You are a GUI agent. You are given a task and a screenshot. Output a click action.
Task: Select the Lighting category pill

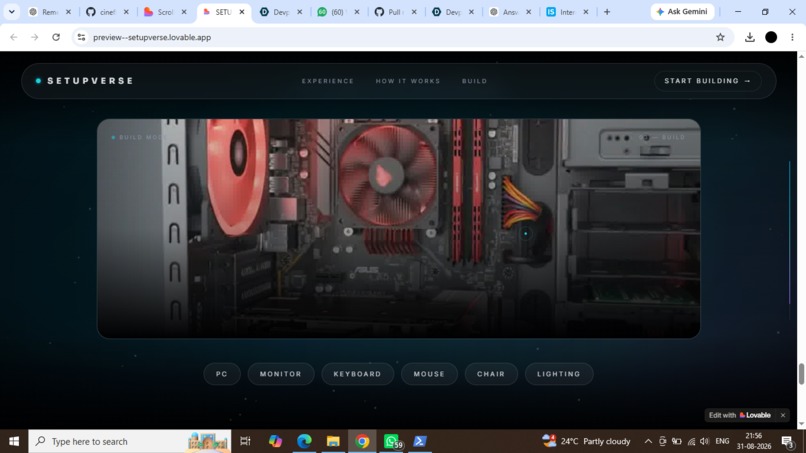click(559, 374)
